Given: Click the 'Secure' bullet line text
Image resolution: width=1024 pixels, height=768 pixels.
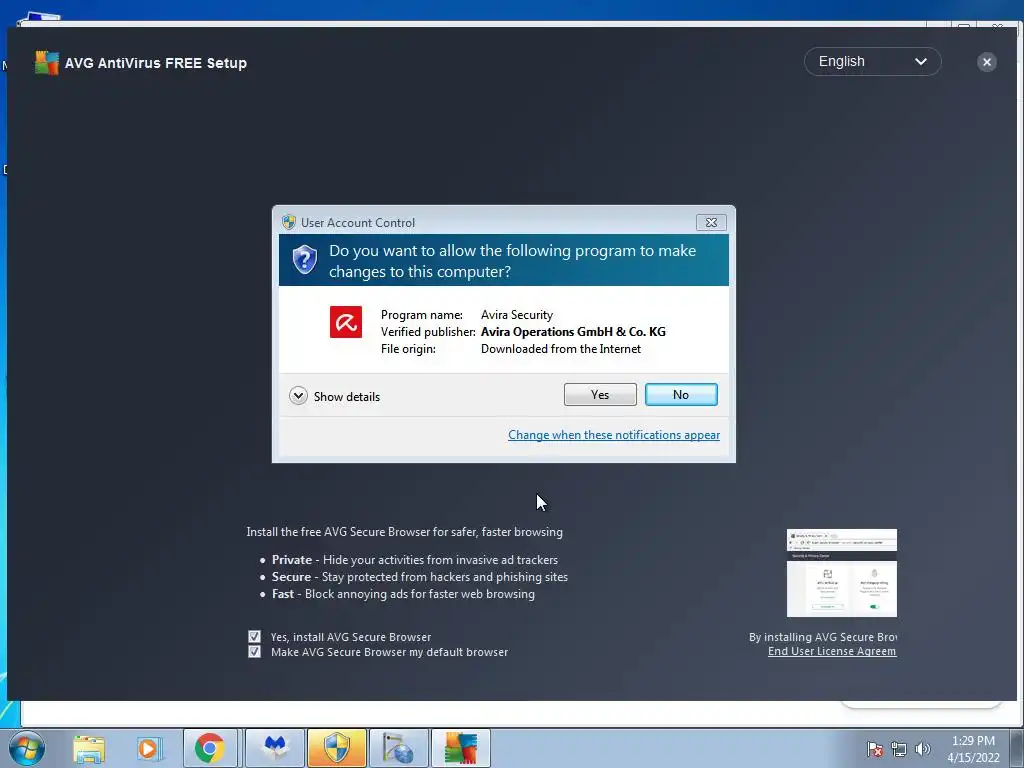Looking at the screenshot, I should point(420,577).
